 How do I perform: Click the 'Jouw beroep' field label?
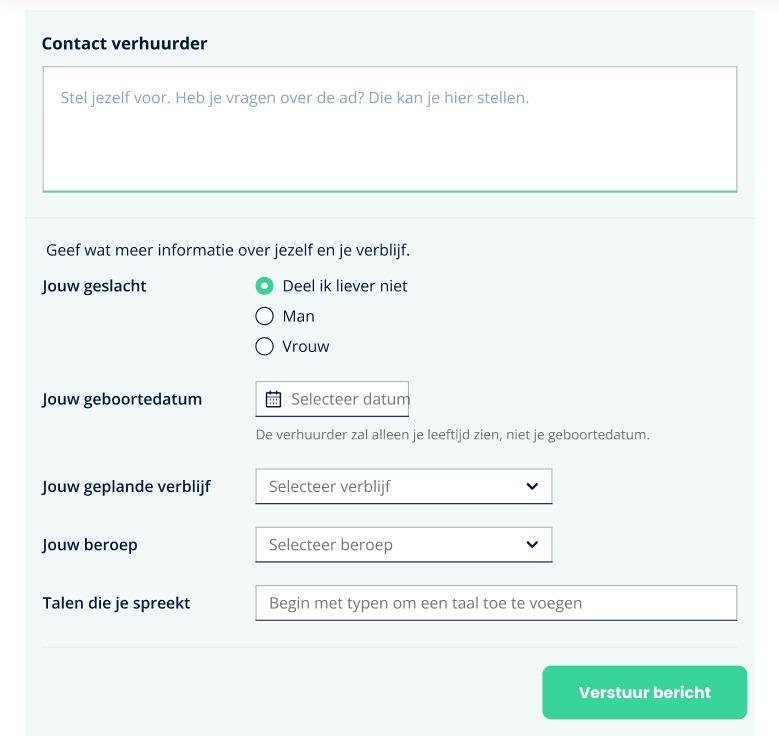coord(90,545)
